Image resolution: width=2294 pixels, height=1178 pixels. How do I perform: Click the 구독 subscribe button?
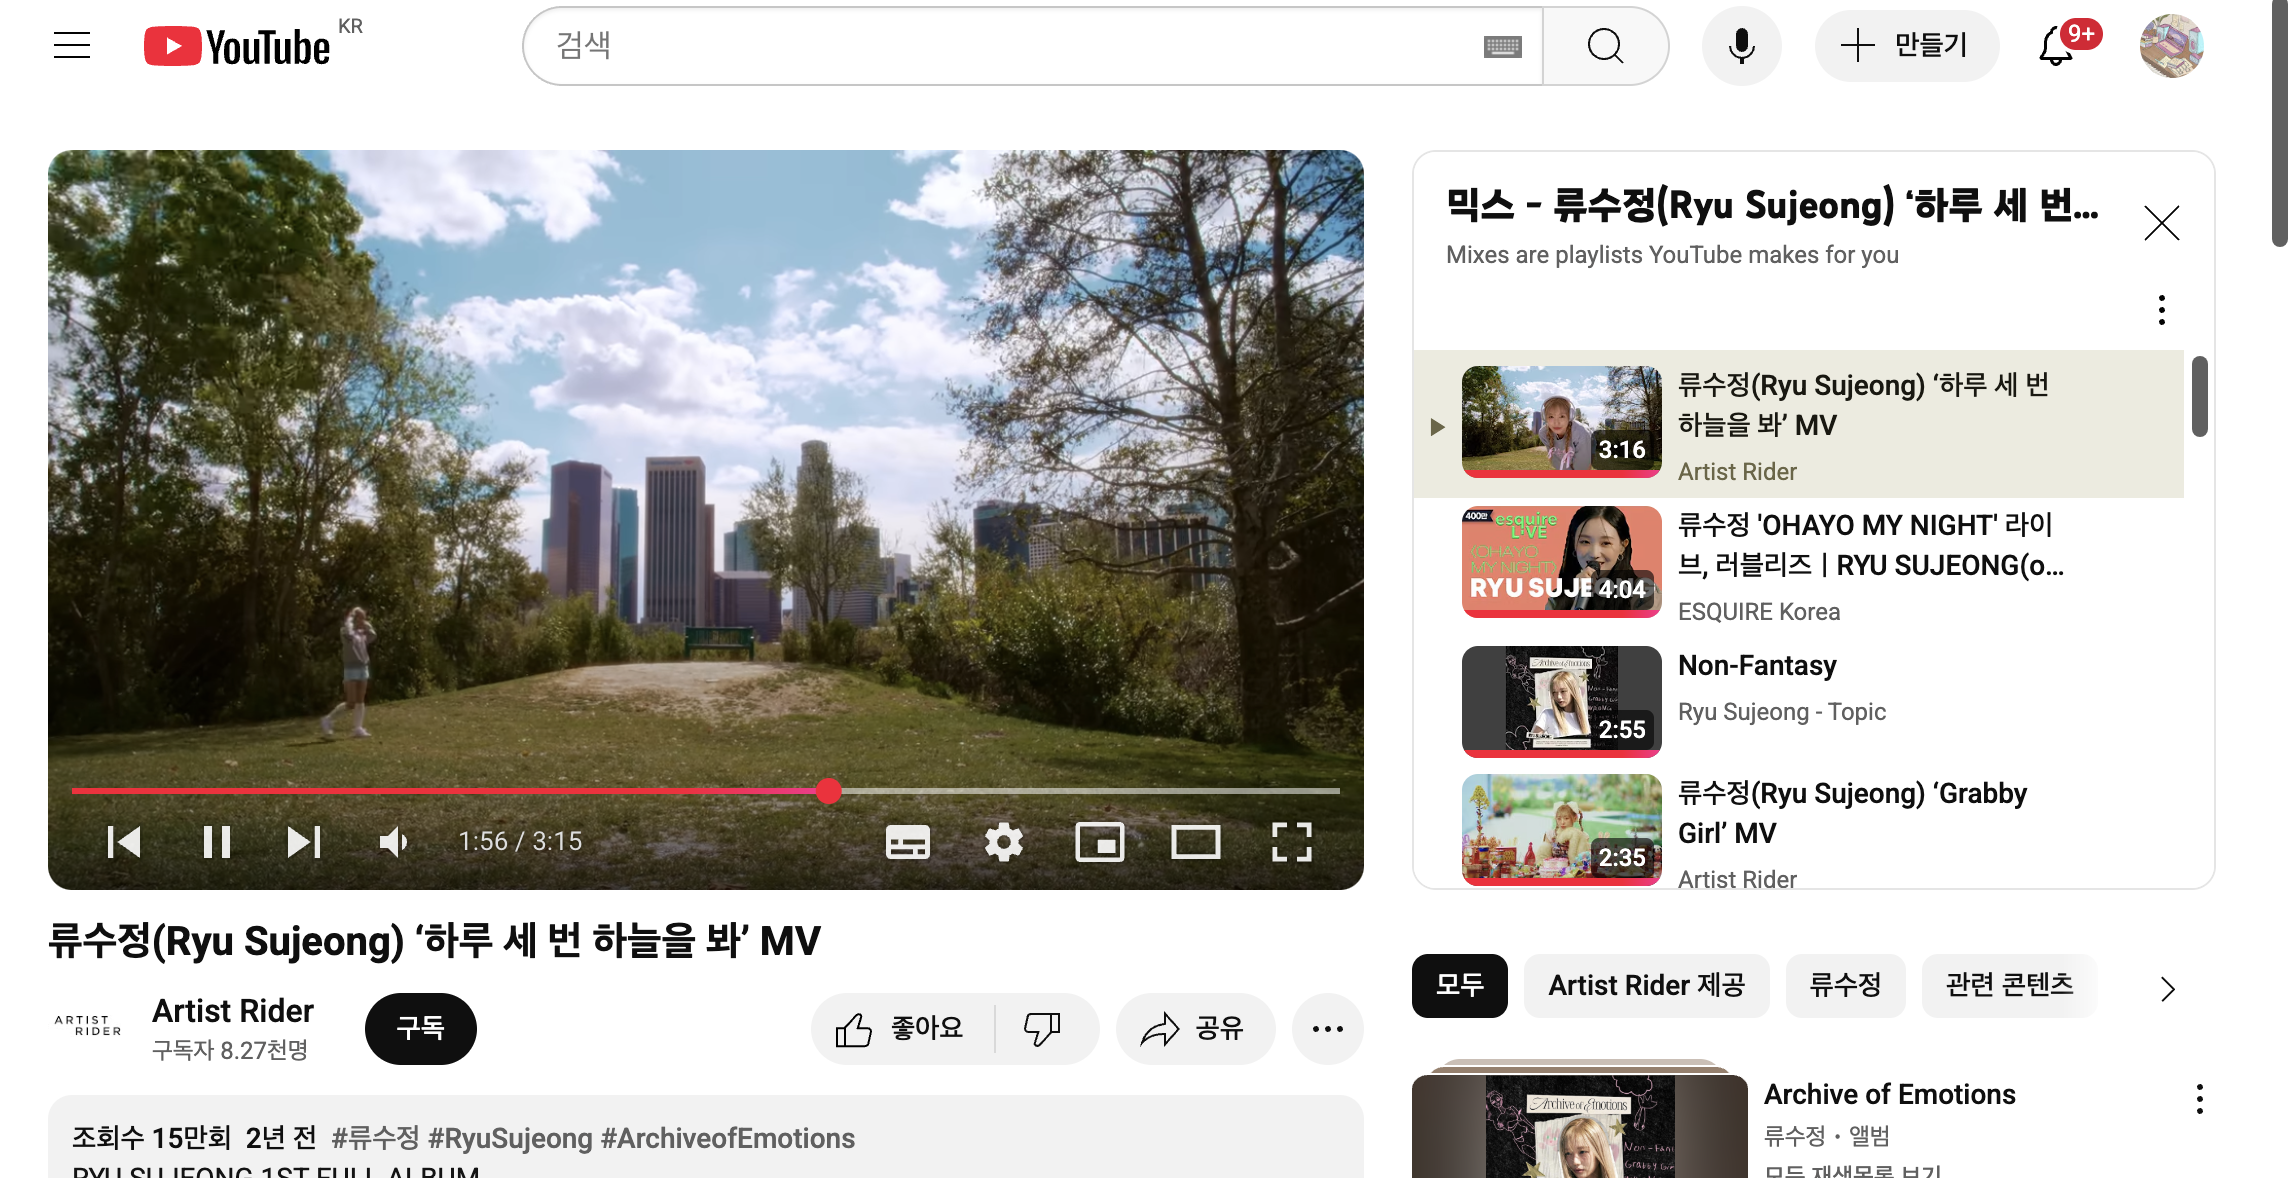tap(420, 1028)
